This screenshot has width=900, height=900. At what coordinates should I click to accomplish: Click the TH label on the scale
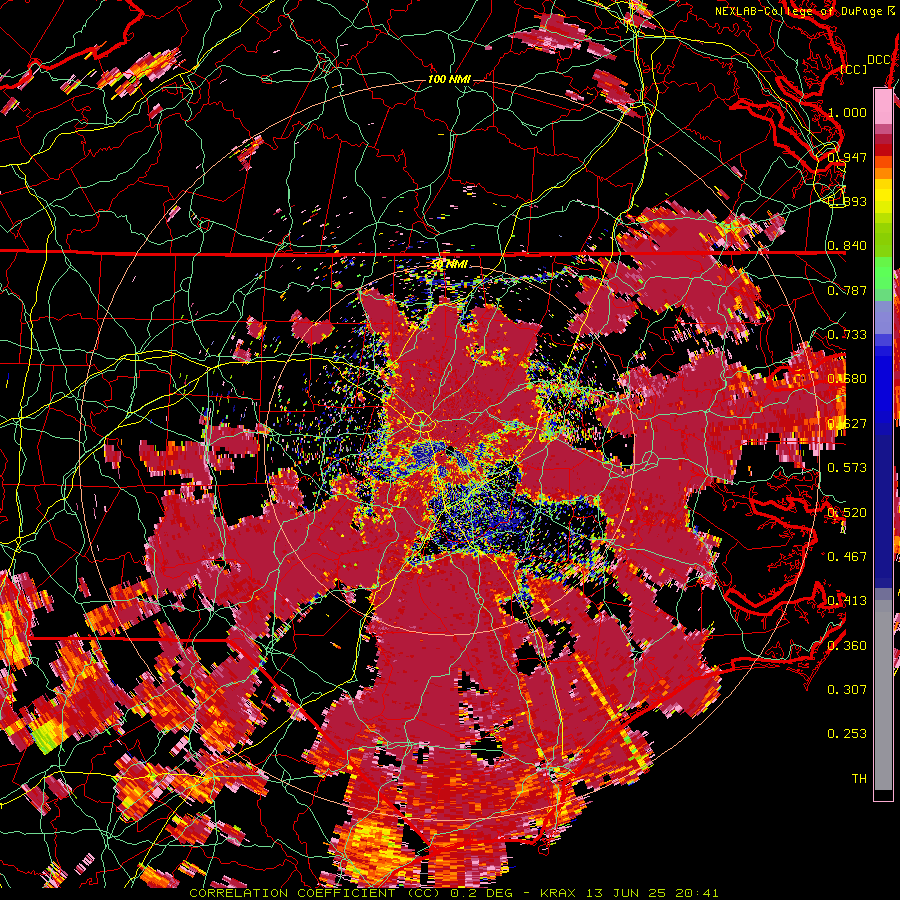[x=859, y=779]
